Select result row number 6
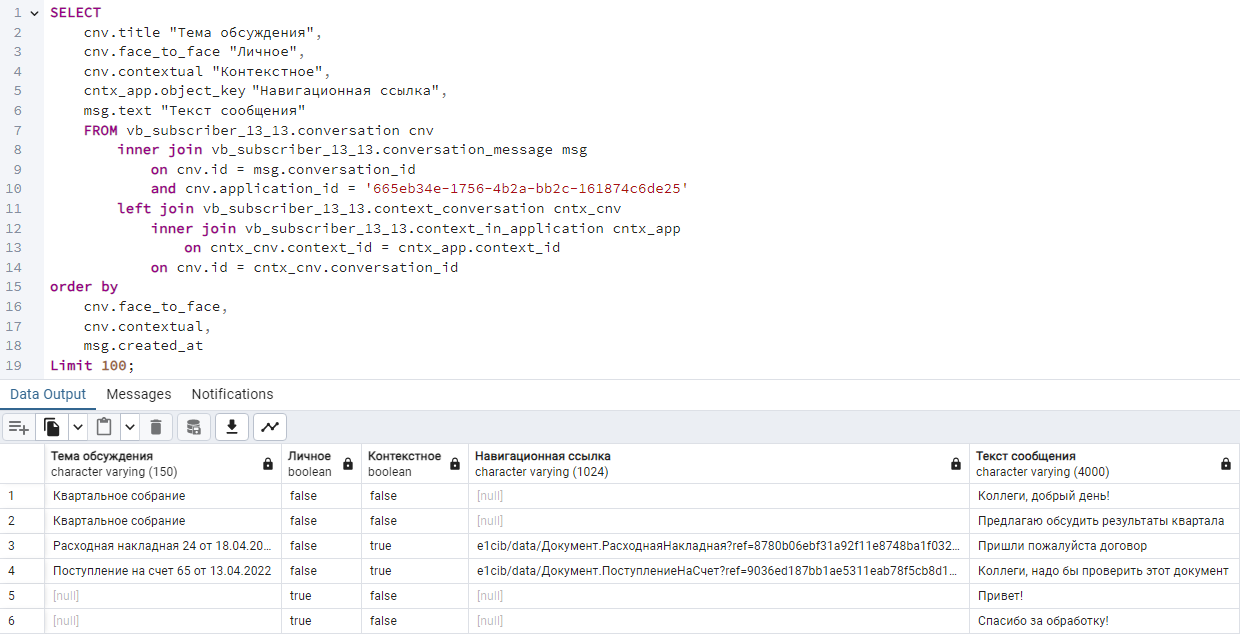 click(x=22, y=621)
